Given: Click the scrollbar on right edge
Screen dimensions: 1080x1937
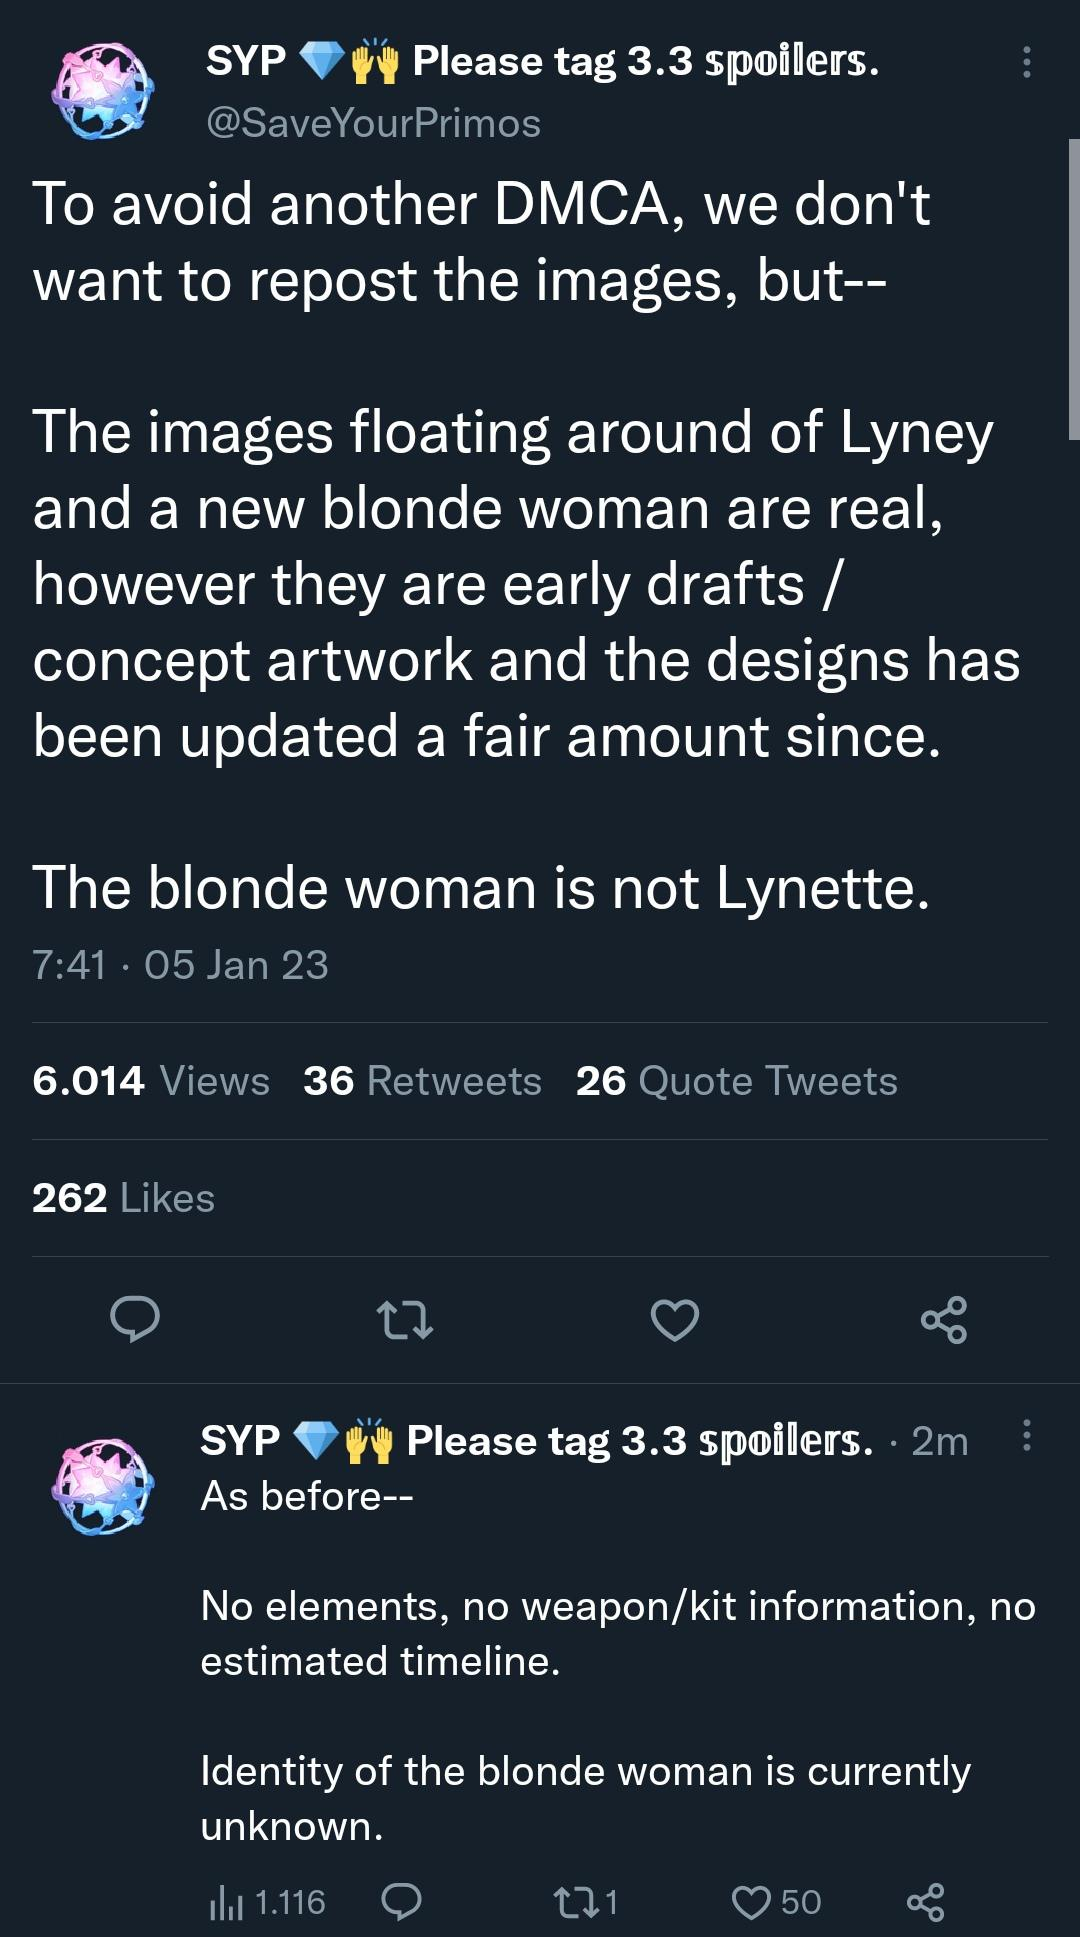Looking at the screenshot, I should click(1073, 290).
